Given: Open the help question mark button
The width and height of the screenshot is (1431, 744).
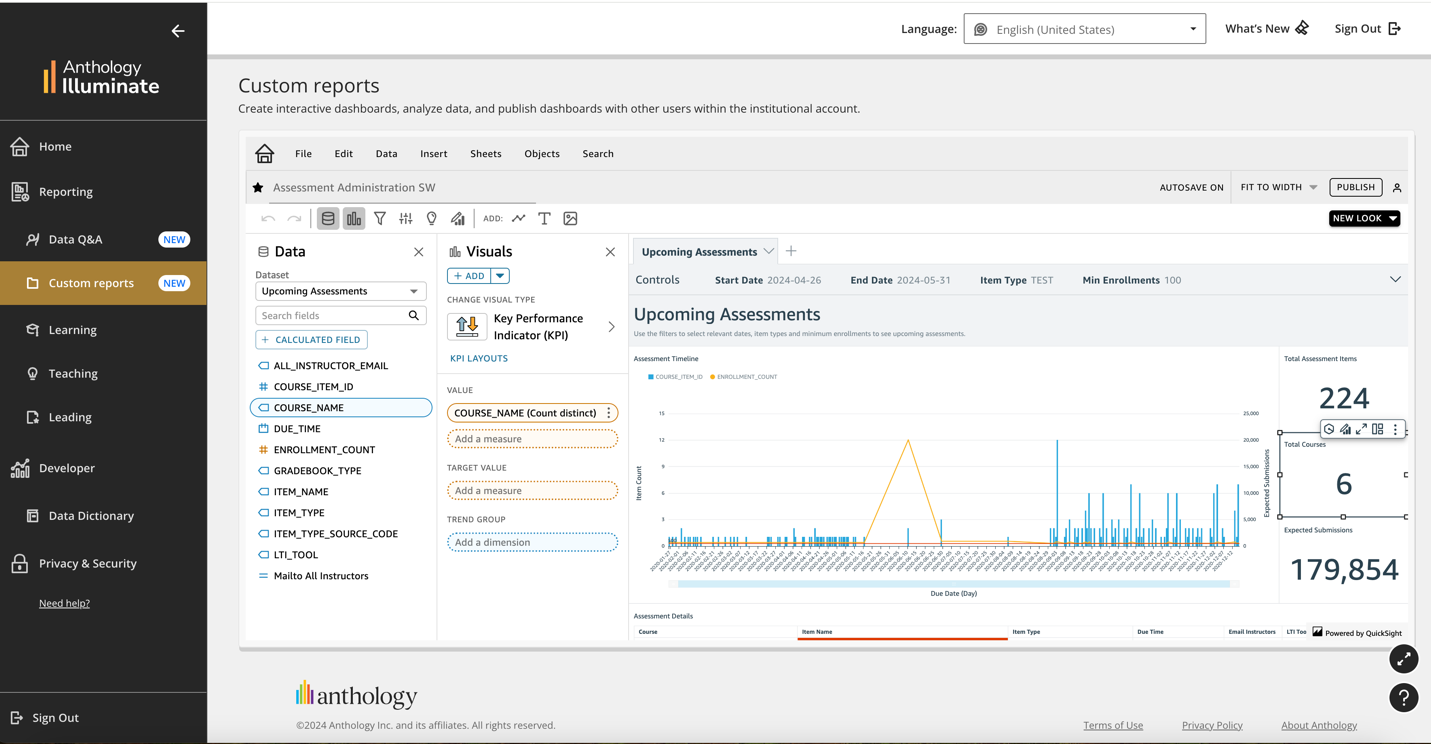Looking at the screenshot, I should [1404, 698].
